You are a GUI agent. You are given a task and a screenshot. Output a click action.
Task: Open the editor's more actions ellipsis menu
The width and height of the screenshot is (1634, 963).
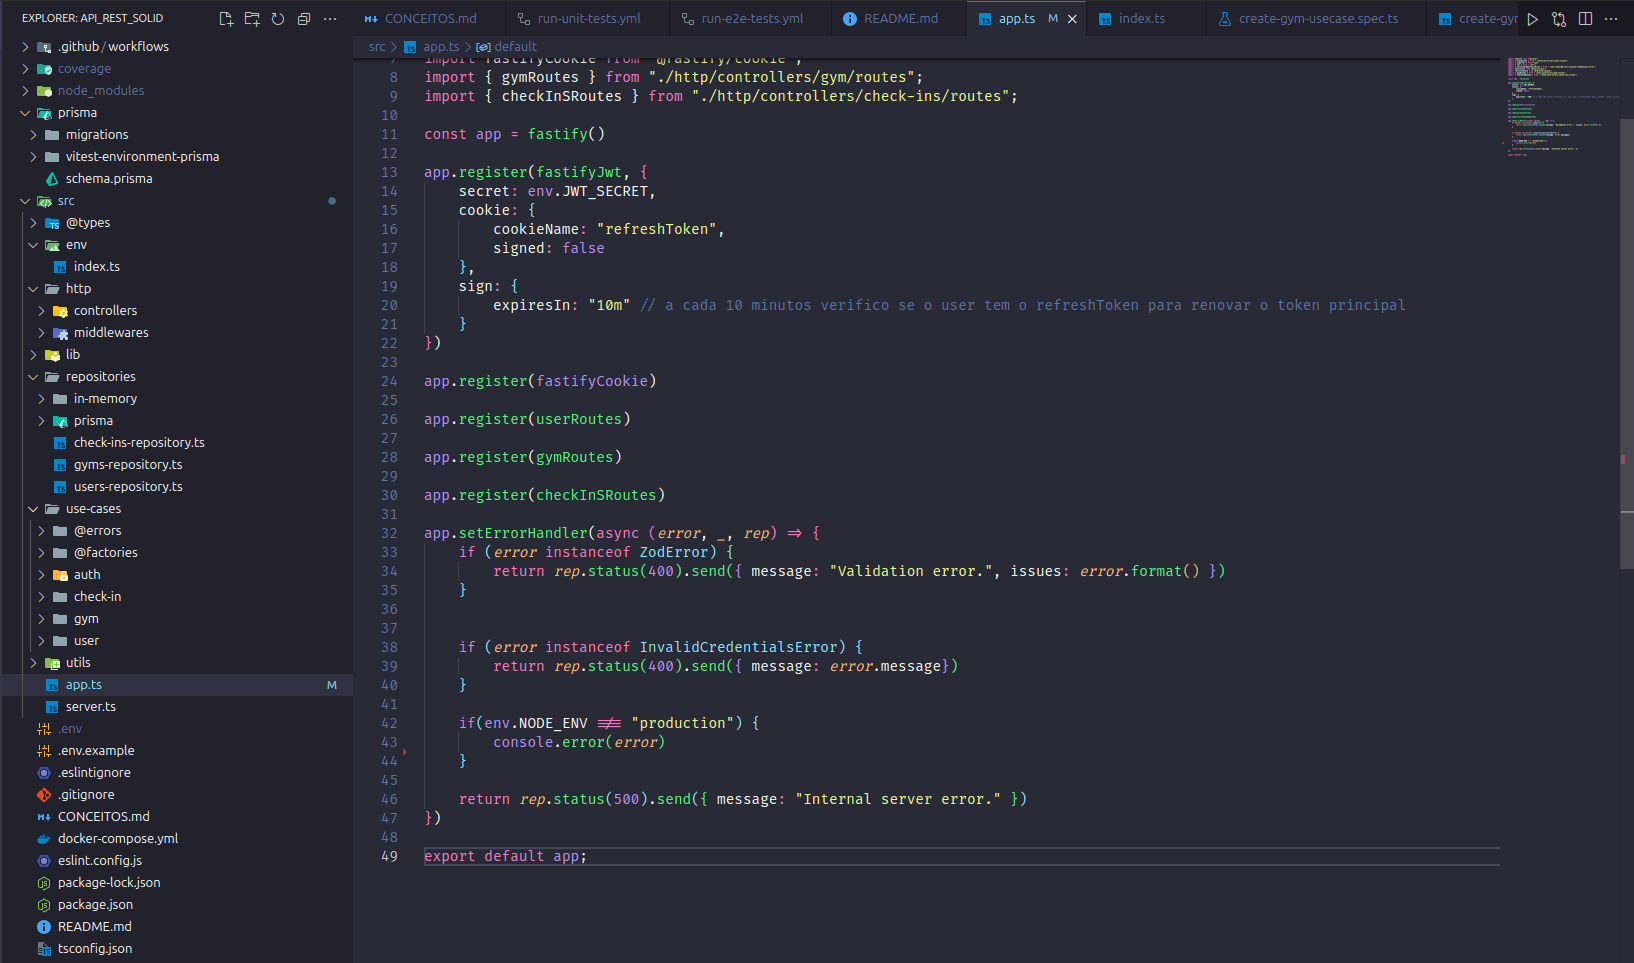tap(1611, 19)
